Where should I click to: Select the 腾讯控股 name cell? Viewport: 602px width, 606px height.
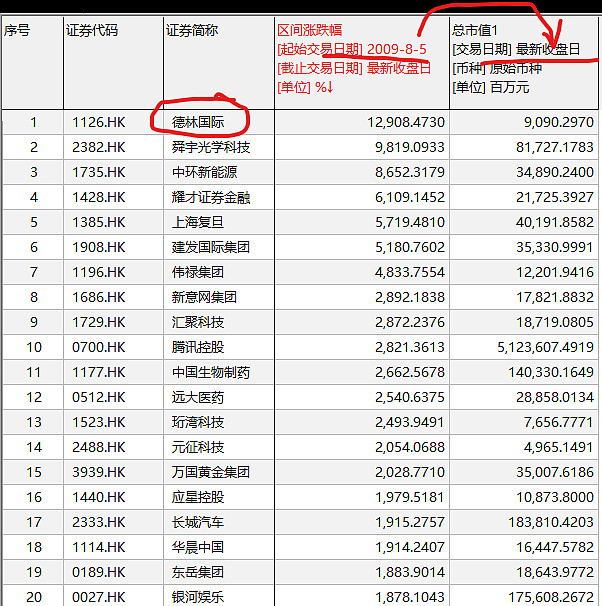pyautogui.click(x=198, y=347)
